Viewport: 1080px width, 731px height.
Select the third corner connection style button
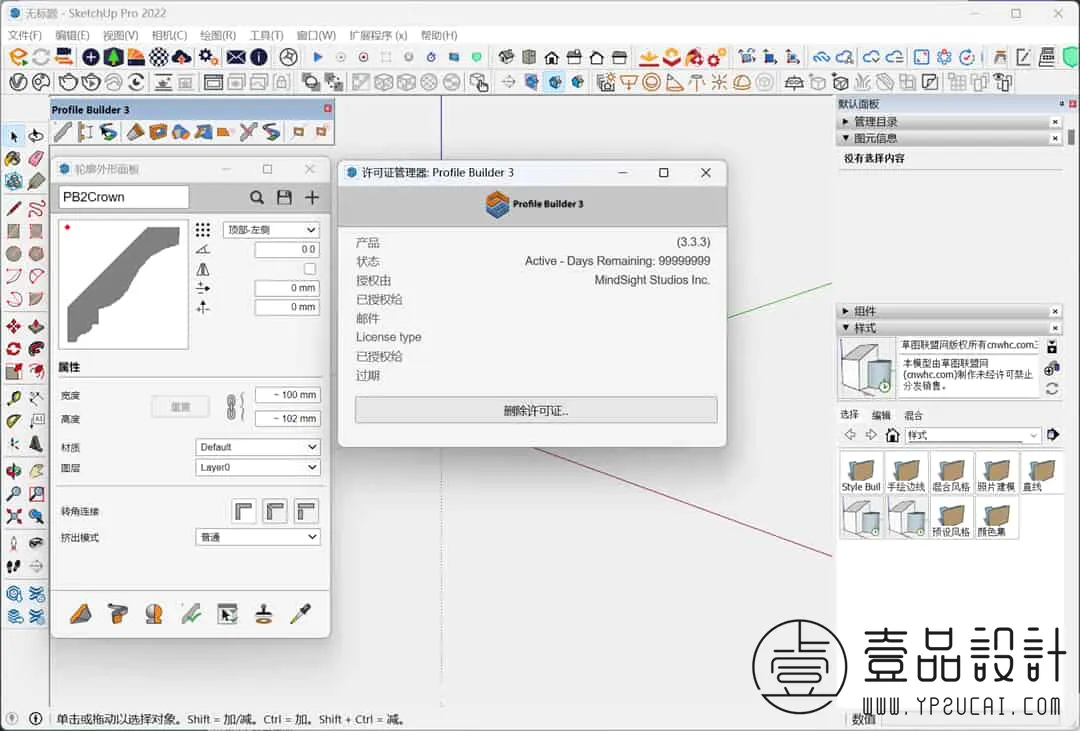tap(307, 511)
